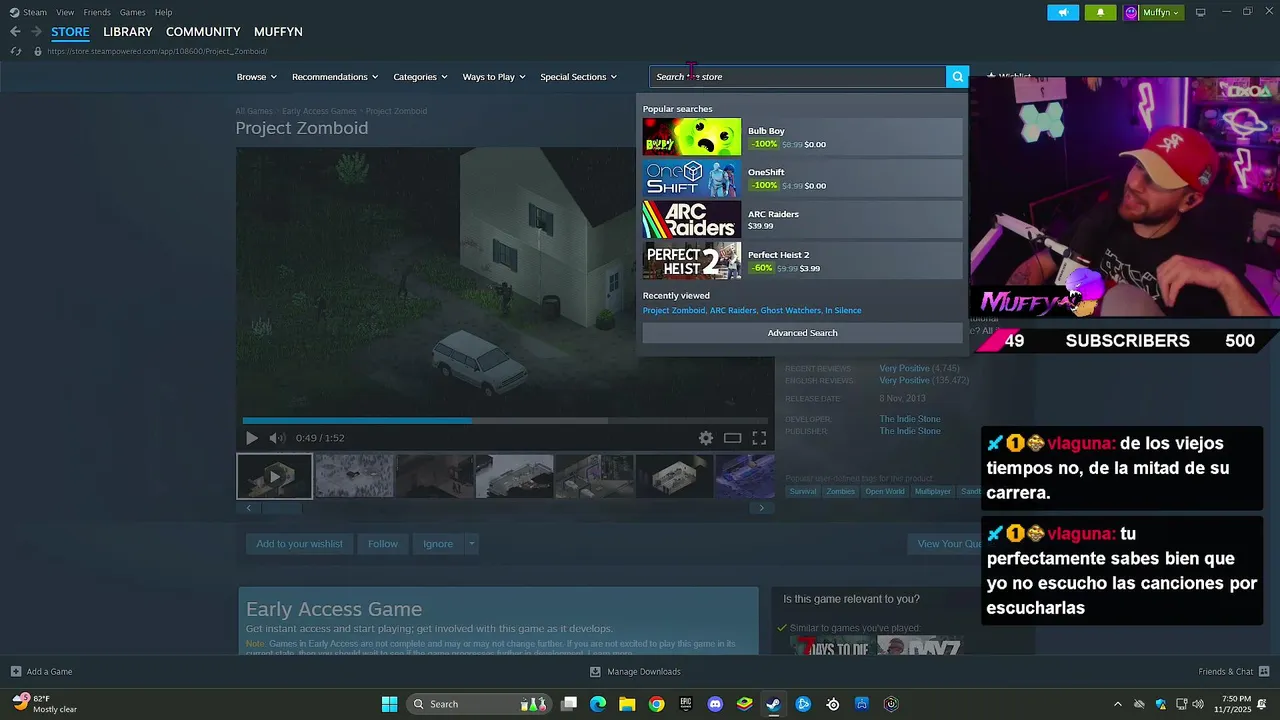Screen dimensions: 1280x720
Task: Reload the store page
Action: 15,51
